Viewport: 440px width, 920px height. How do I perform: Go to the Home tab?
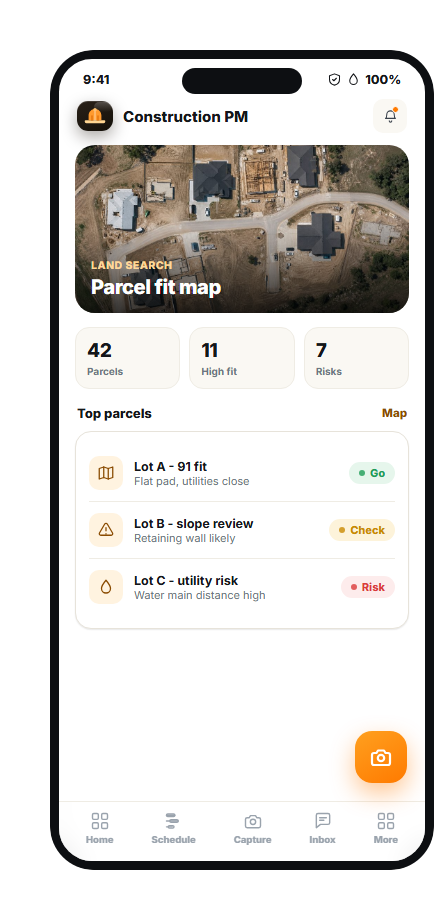(100, 828)
